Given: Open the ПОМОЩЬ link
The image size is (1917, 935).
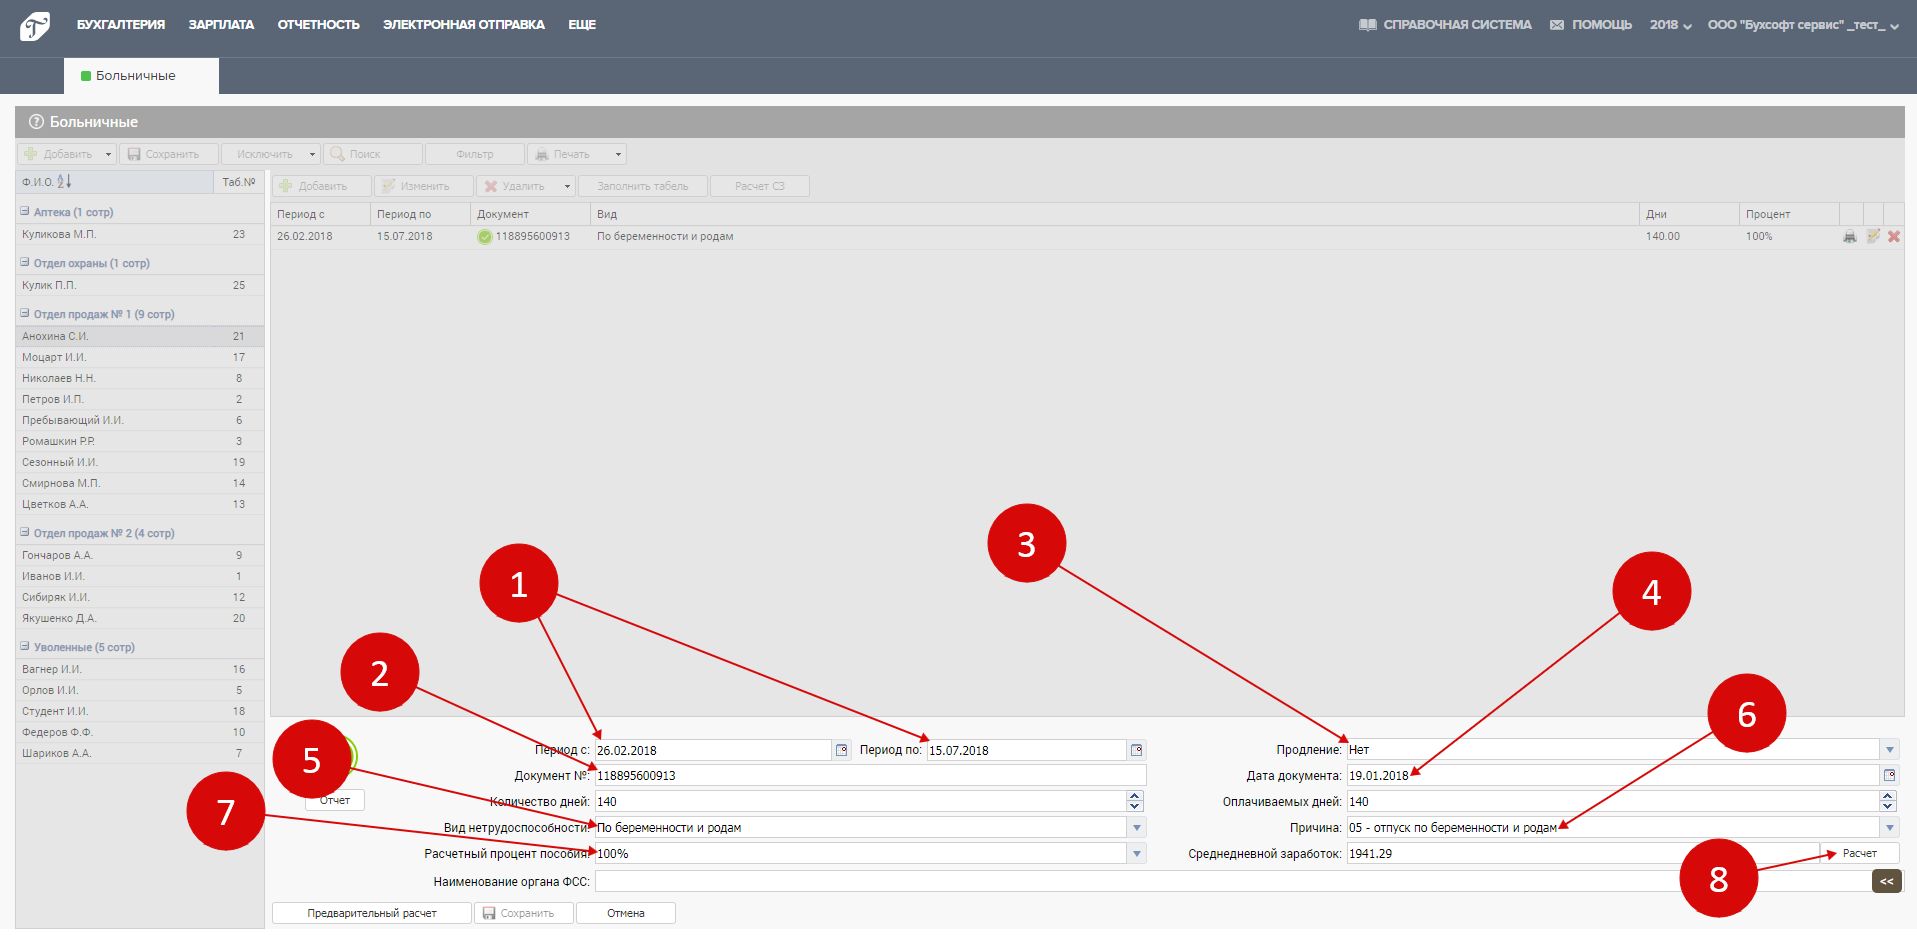Looking at the screenshot, I should pos(1591,25).
